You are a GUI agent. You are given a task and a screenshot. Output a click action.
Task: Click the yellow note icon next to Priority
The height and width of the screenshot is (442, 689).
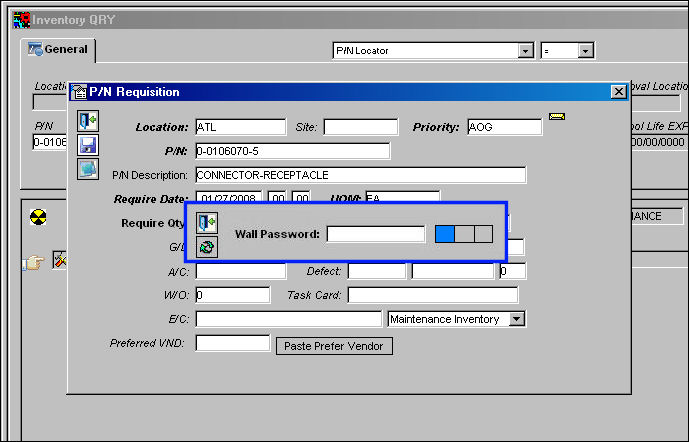[557, 116]
